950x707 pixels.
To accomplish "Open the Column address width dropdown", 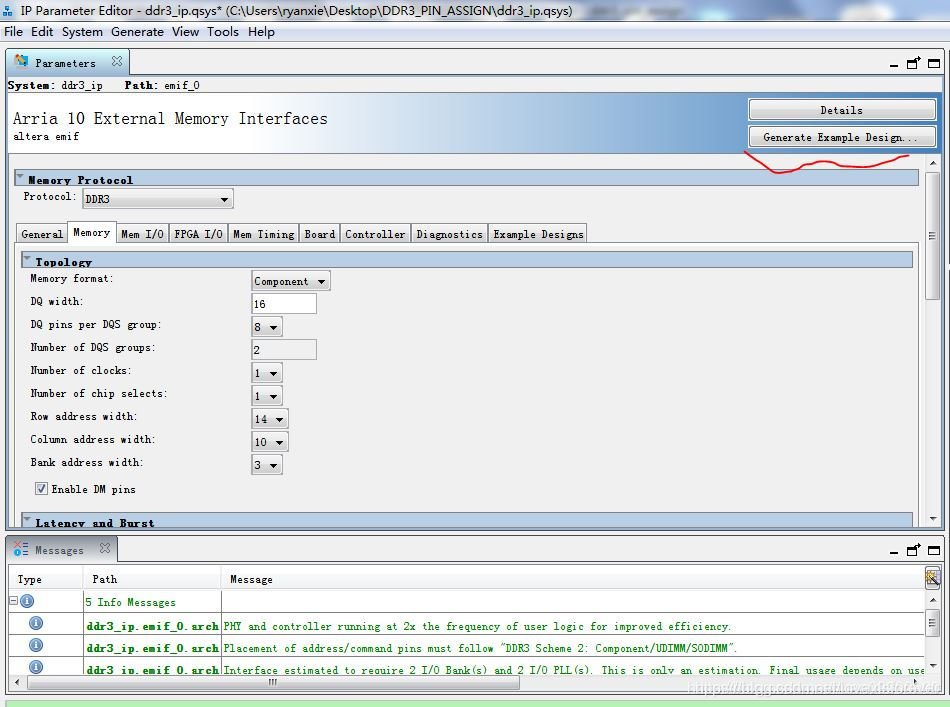I will click(x=270, y=442).
